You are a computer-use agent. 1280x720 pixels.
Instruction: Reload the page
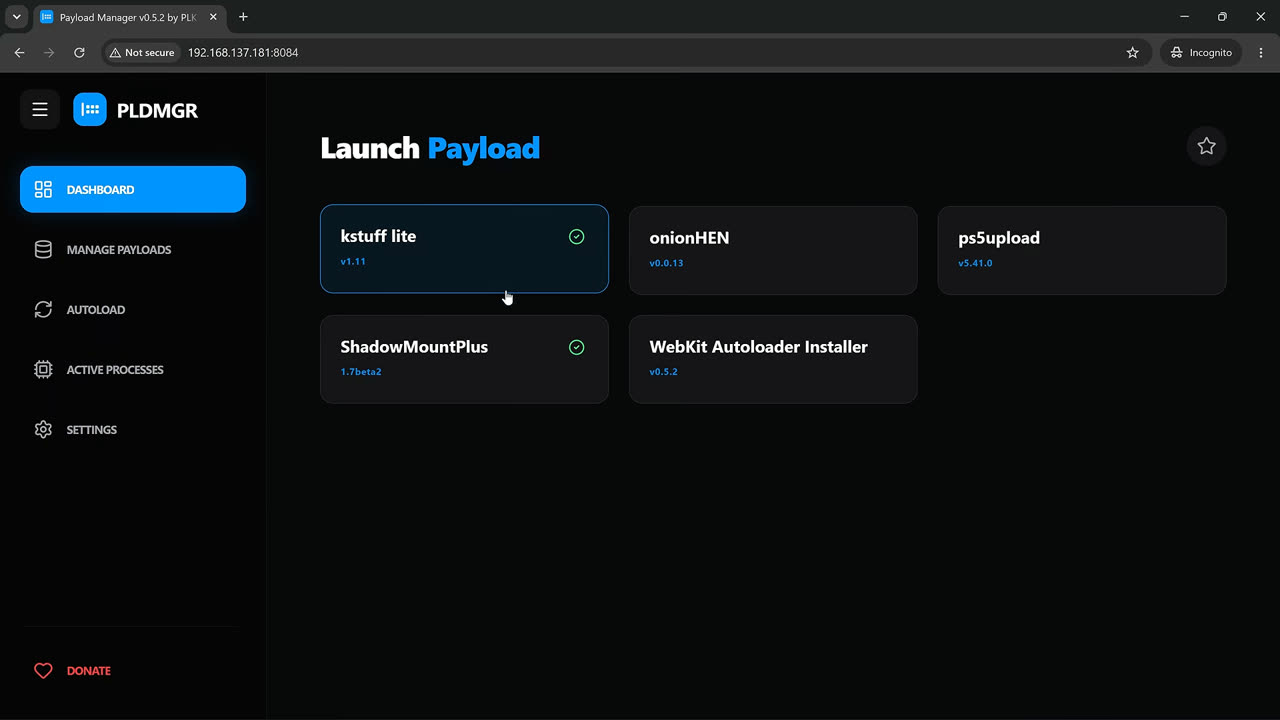pyautogui.click(x=79, y=52)
